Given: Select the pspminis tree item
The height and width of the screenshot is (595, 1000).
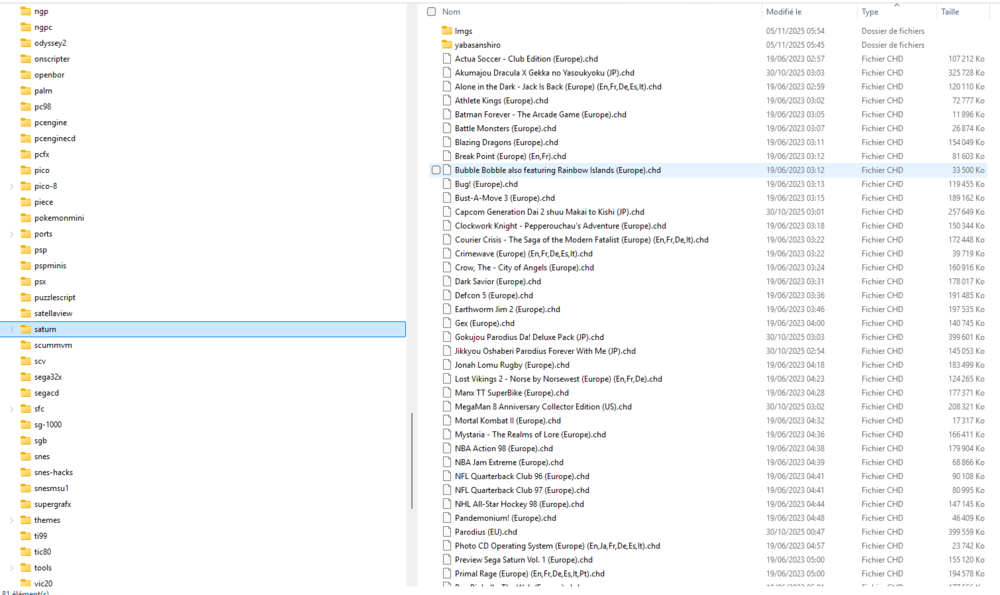Looking at the screenshot, I should tap(50, 265).
